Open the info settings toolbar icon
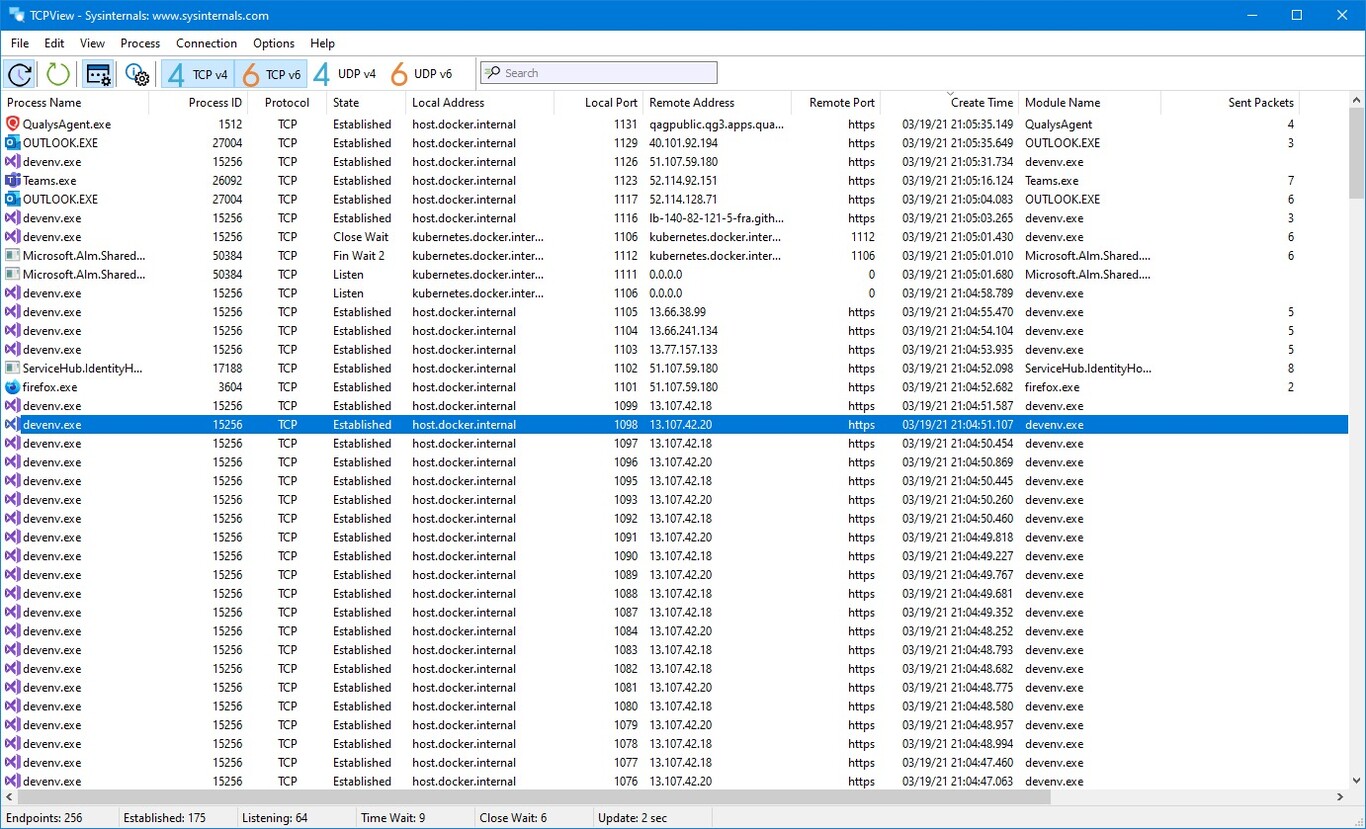 click(x=137, y=73)
